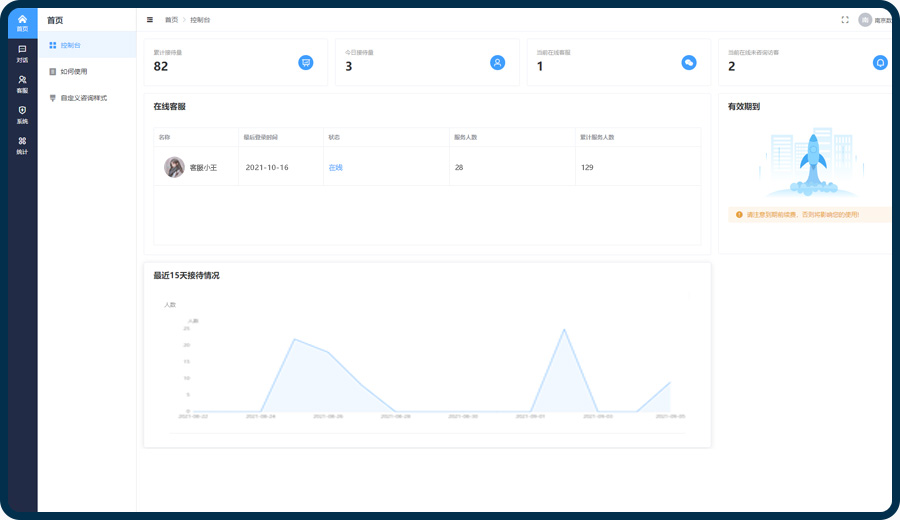This screenshot has height=520, width=900.
Task: Open the 对话 conversations section
Action: 22,53
